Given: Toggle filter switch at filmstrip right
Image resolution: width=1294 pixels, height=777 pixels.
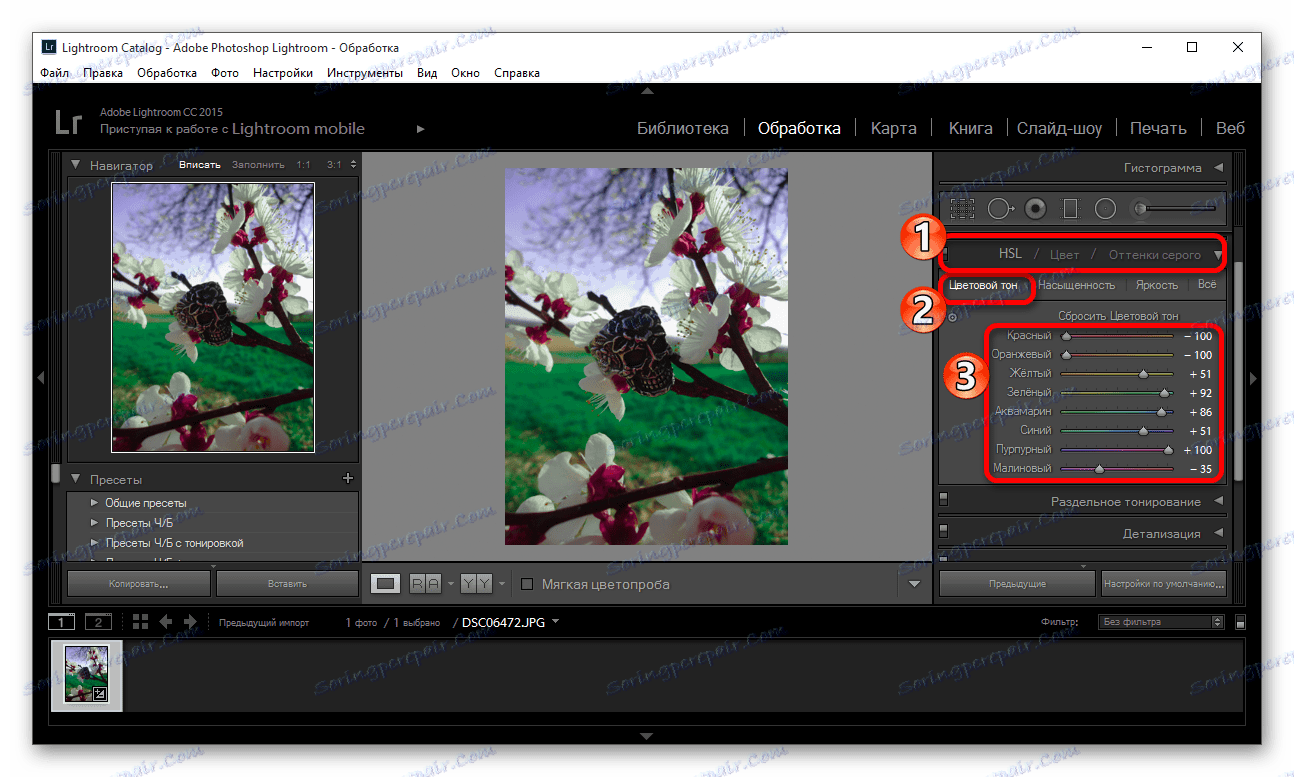Looking at the screenshot, I should (x=1241, y=622).
